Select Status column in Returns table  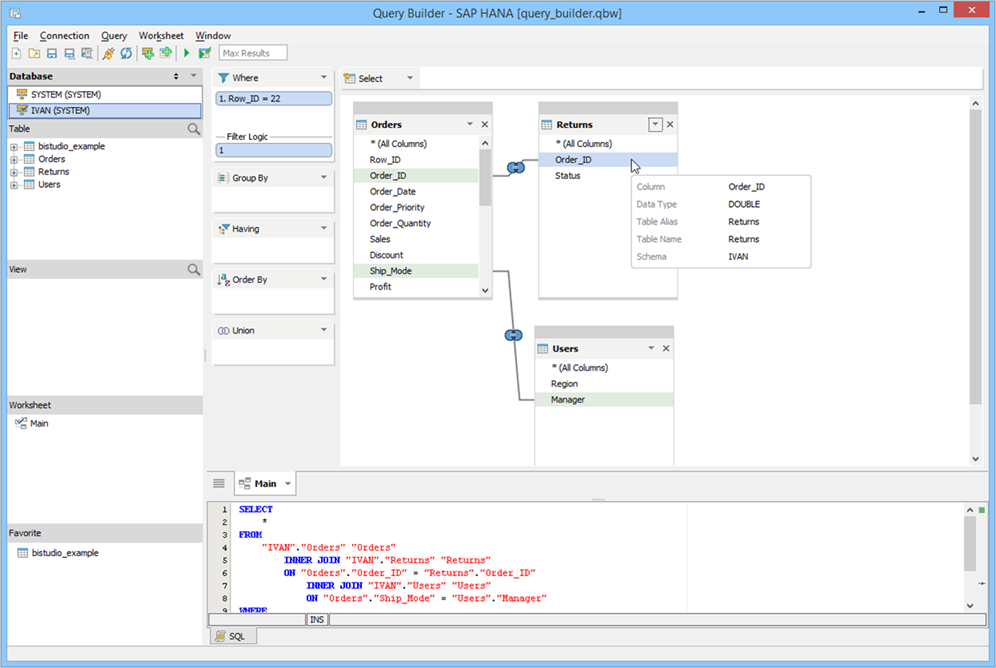click(608, 176)
